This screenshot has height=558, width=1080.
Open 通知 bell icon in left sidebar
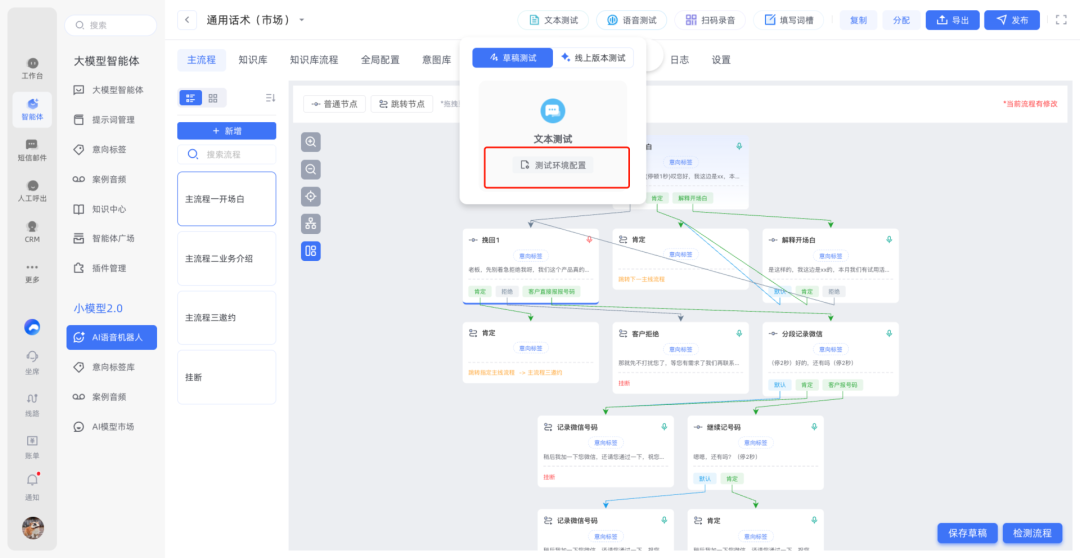(x=32, y=481)
